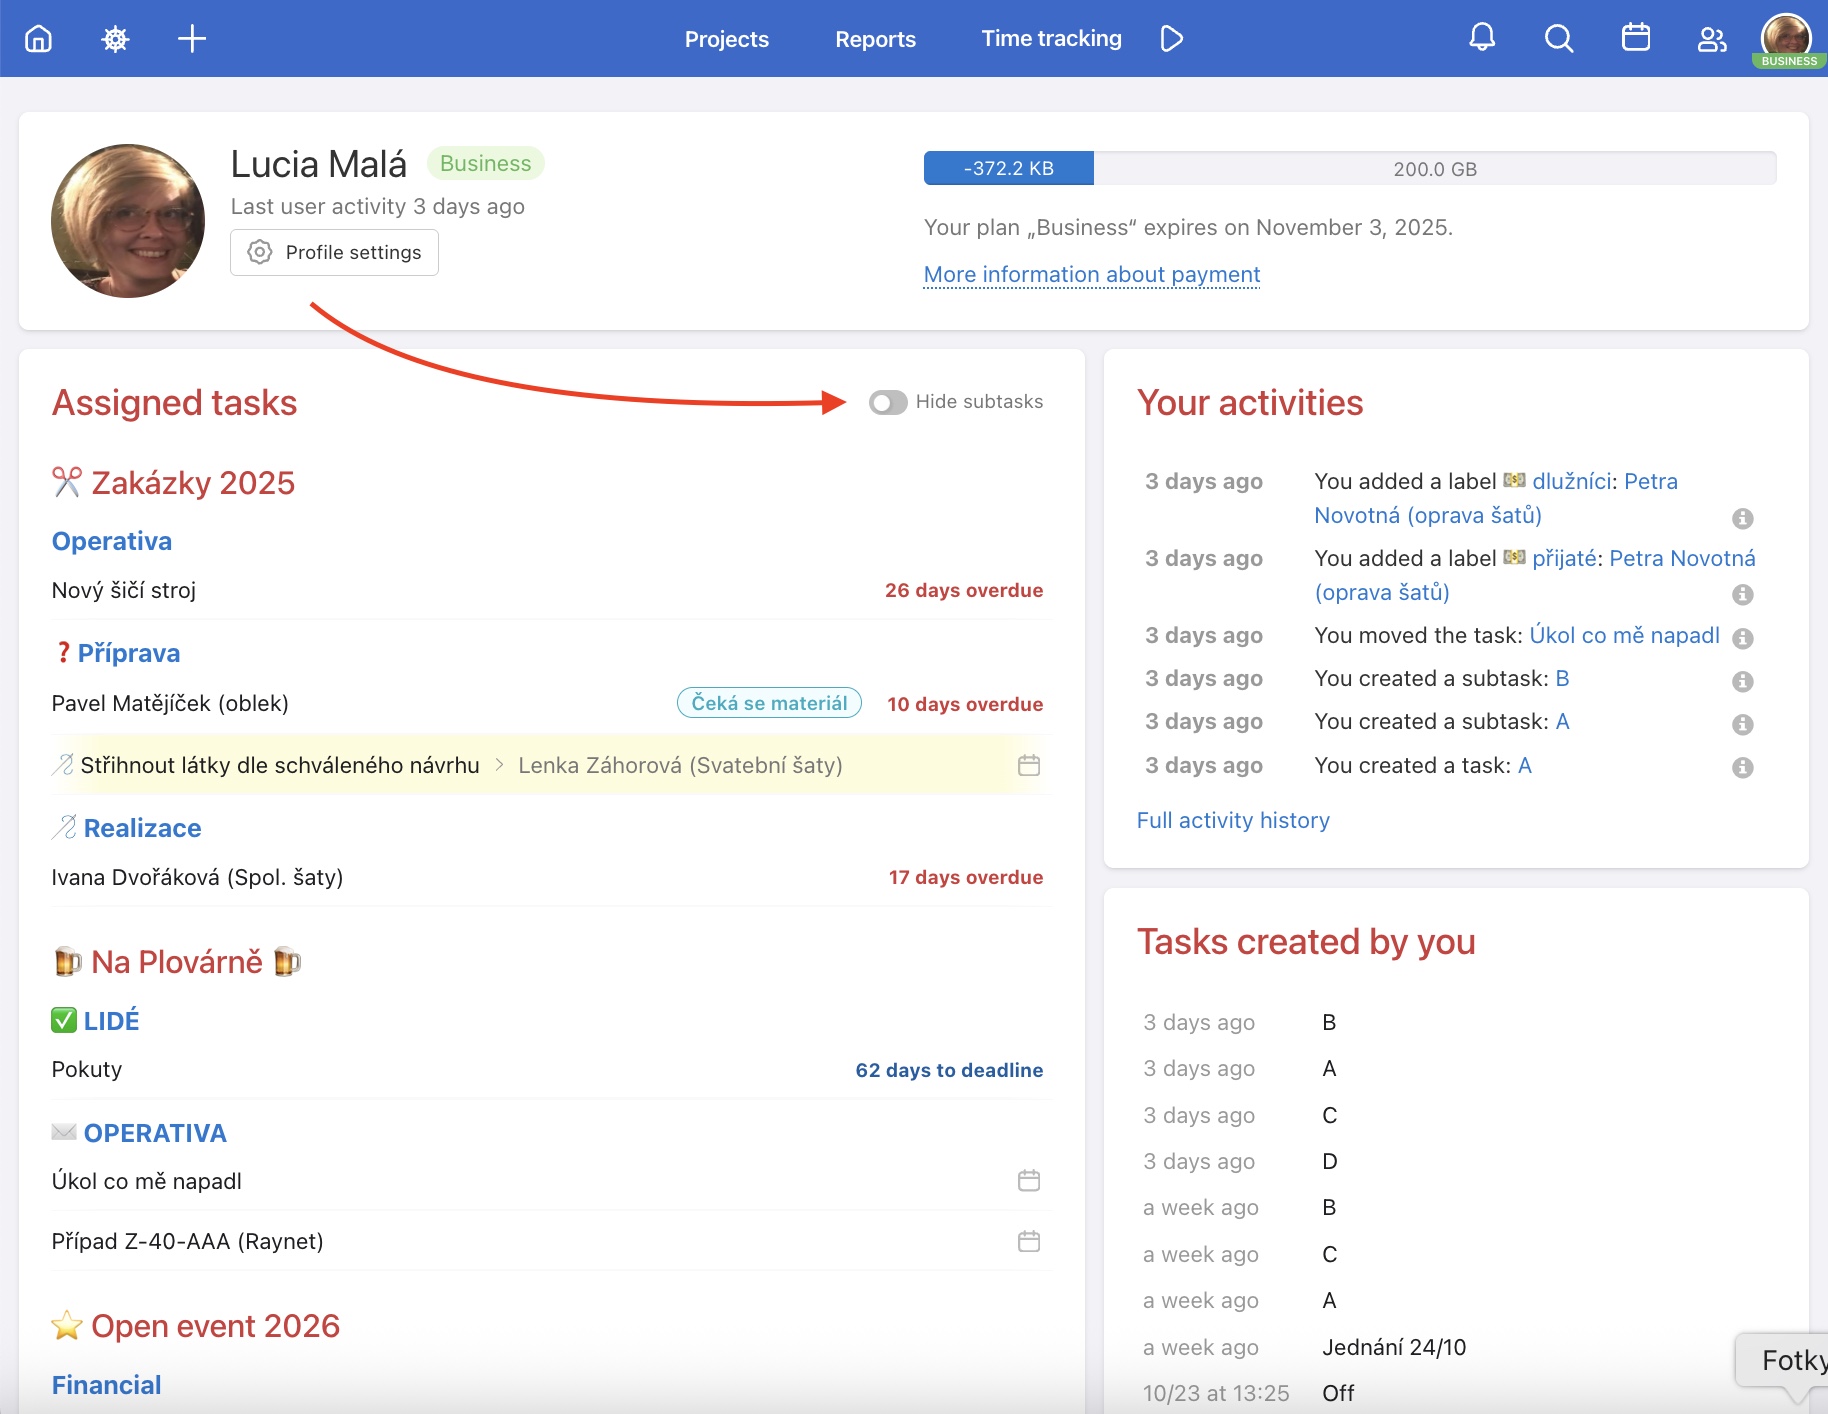This screenshot has width=1828, height=1414.
Task: Create a new item with the plus icon
Action: point(191,38)
